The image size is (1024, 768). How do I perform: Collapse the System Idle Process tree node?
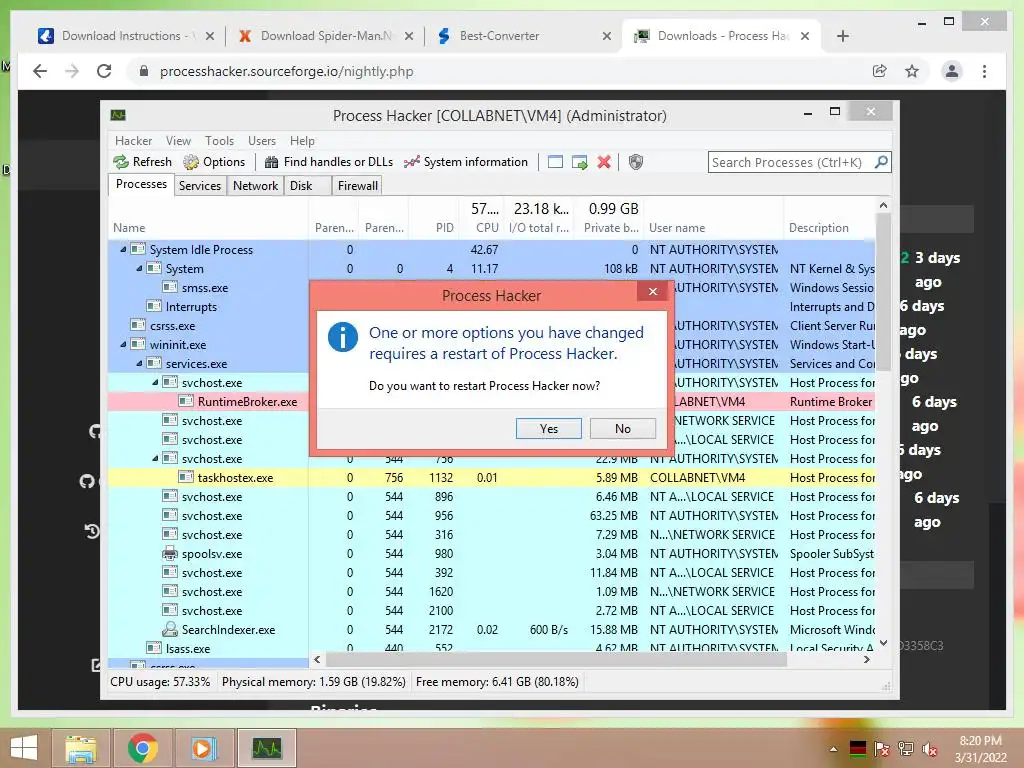123,249
